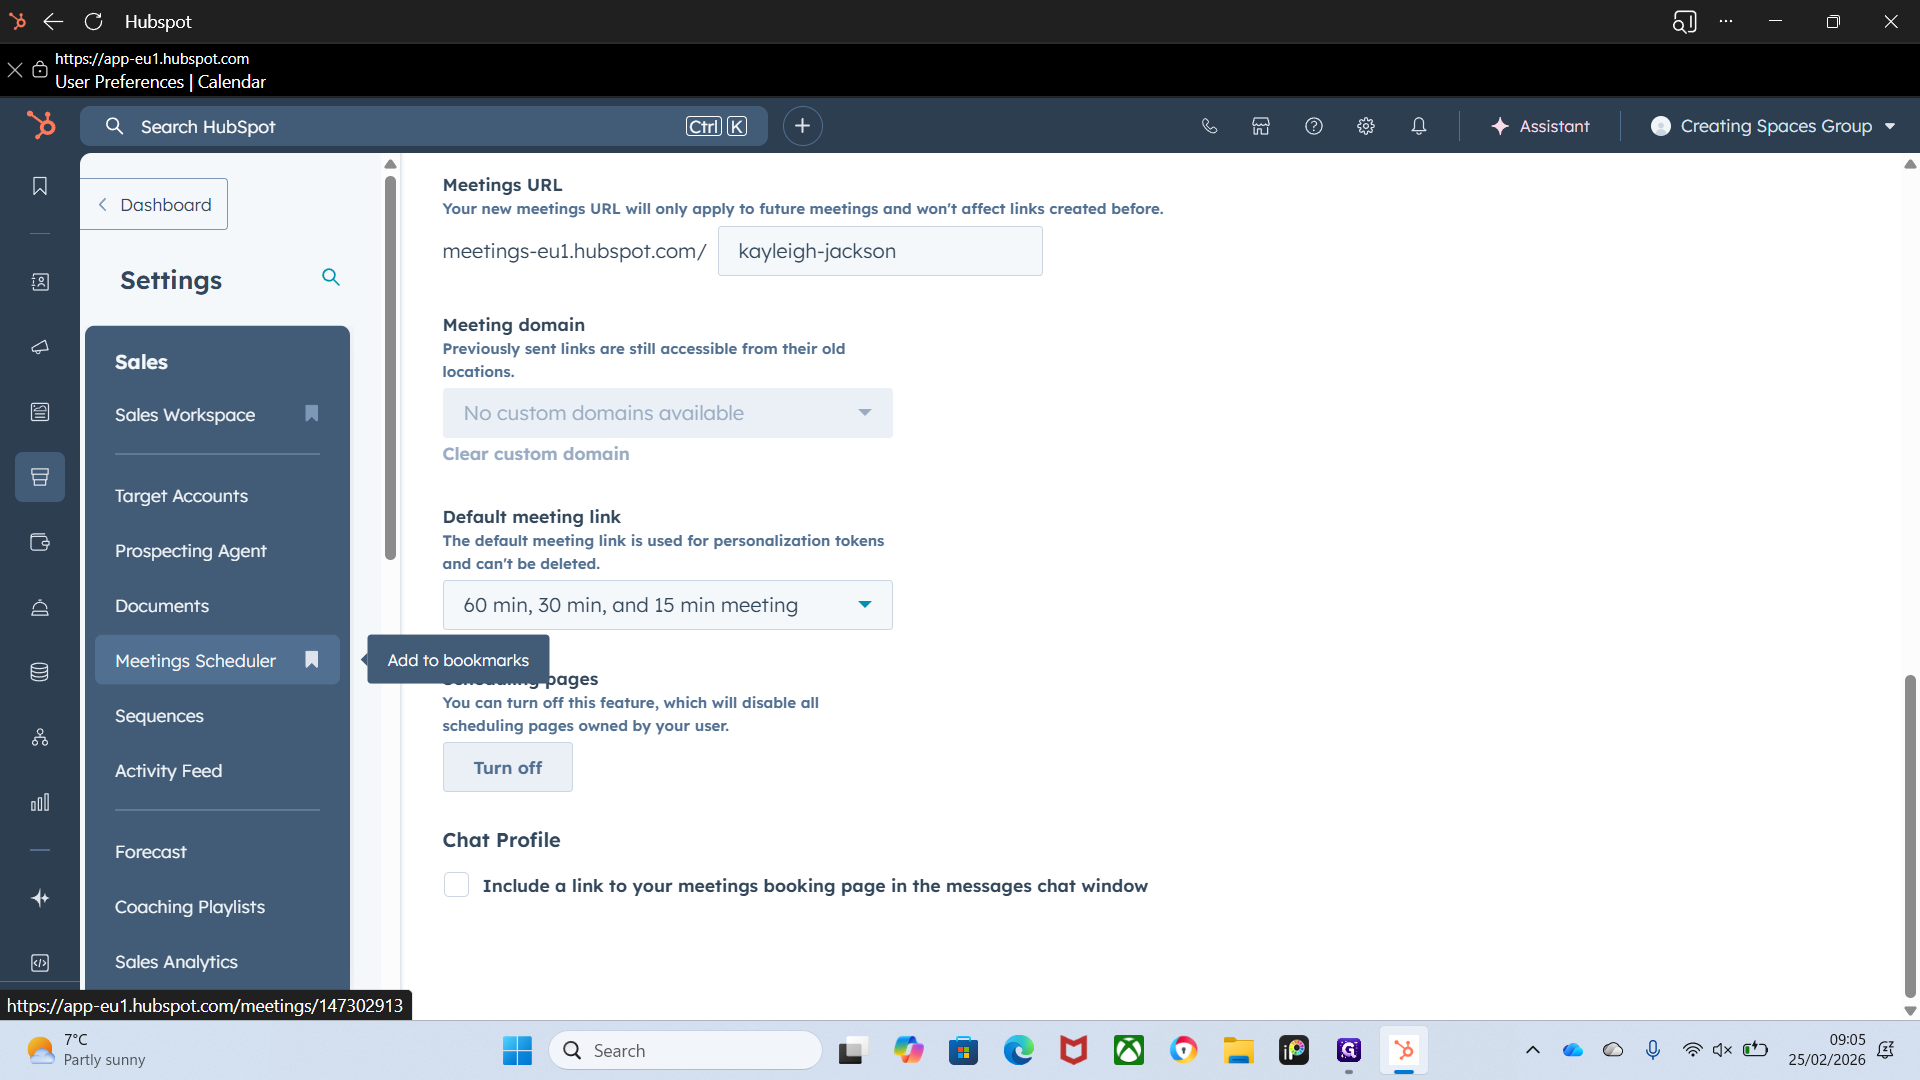Open Sales Analytics settings
The height and width of the screenshot is (1080, 1920).
tap(176, 962)
